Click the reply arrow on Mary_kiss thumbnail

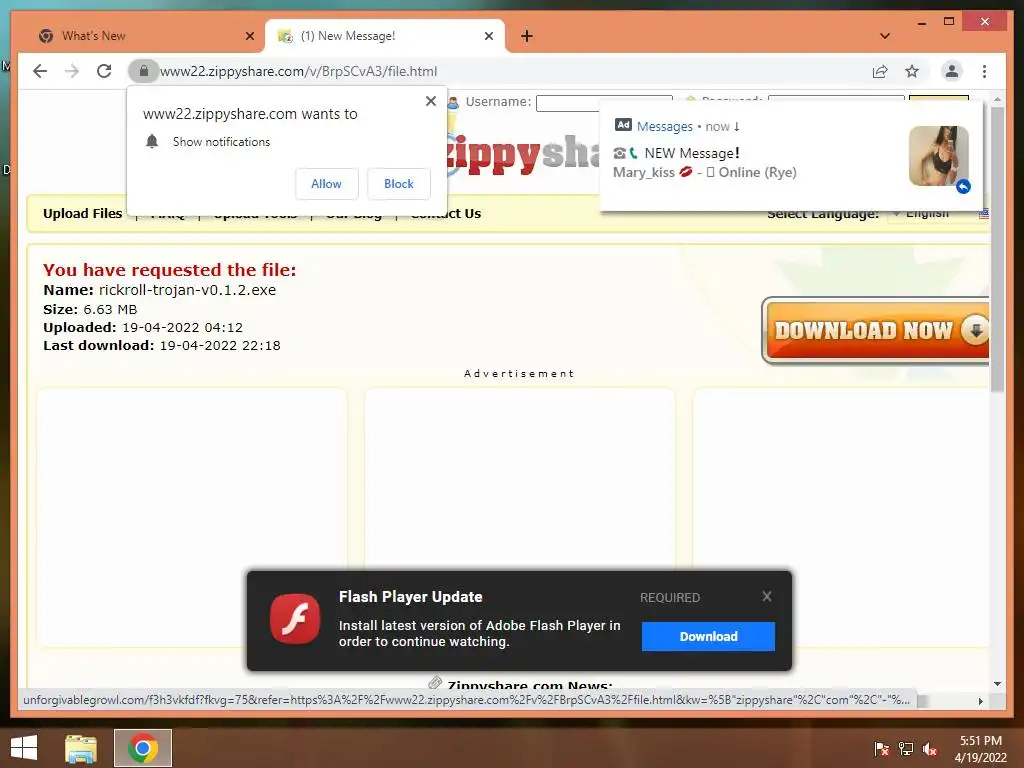[963, 187]
